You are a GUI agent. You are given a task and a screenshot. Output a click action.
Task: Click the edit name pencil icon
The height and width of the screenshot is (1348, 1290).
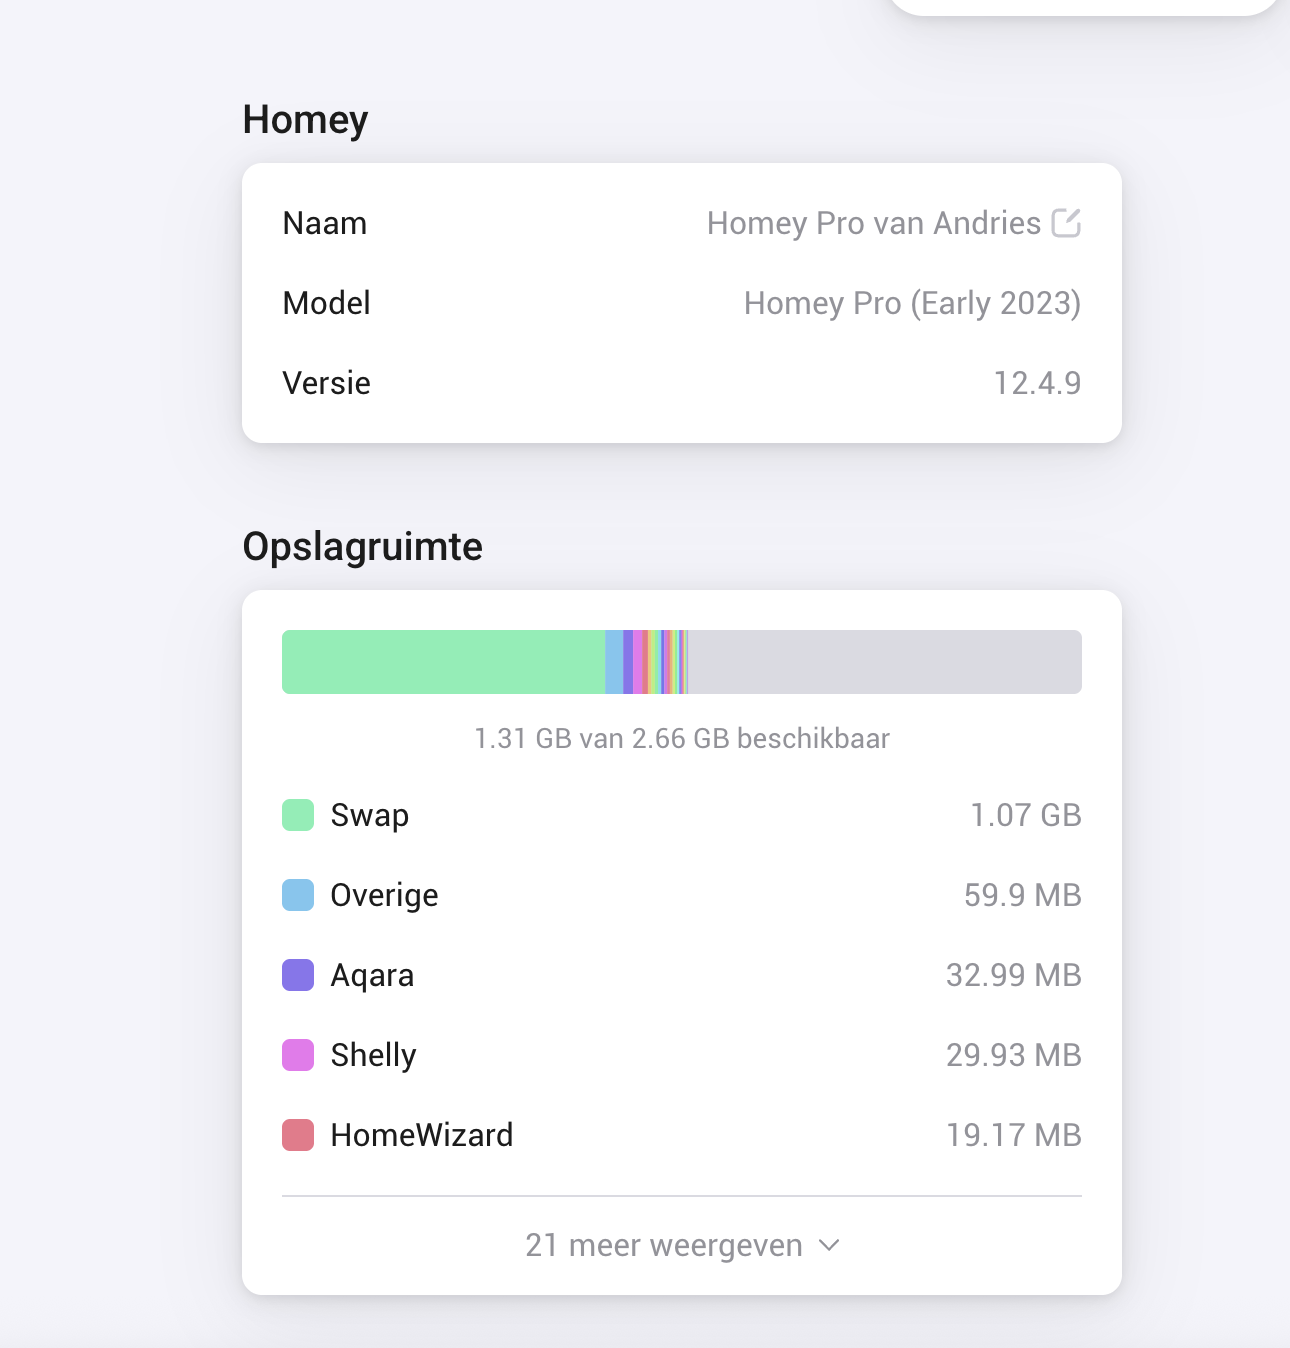pyautogui.click(x=1066, y=222)
